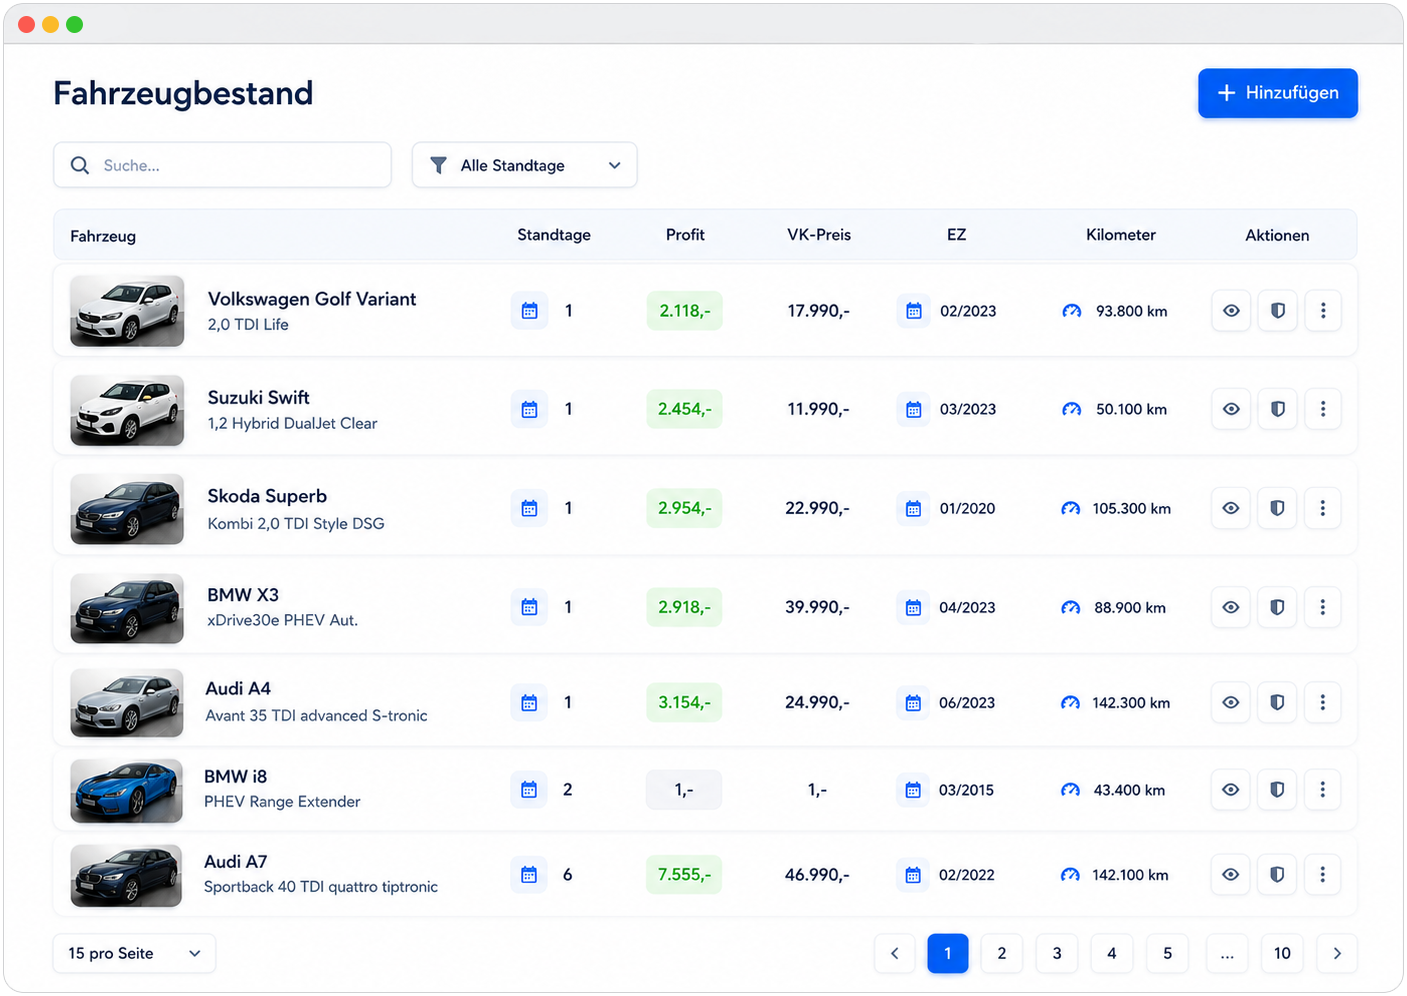Open more actions for Suzuki Swift
This screenshot has height=996, width=1407.
coord(1323,409)
